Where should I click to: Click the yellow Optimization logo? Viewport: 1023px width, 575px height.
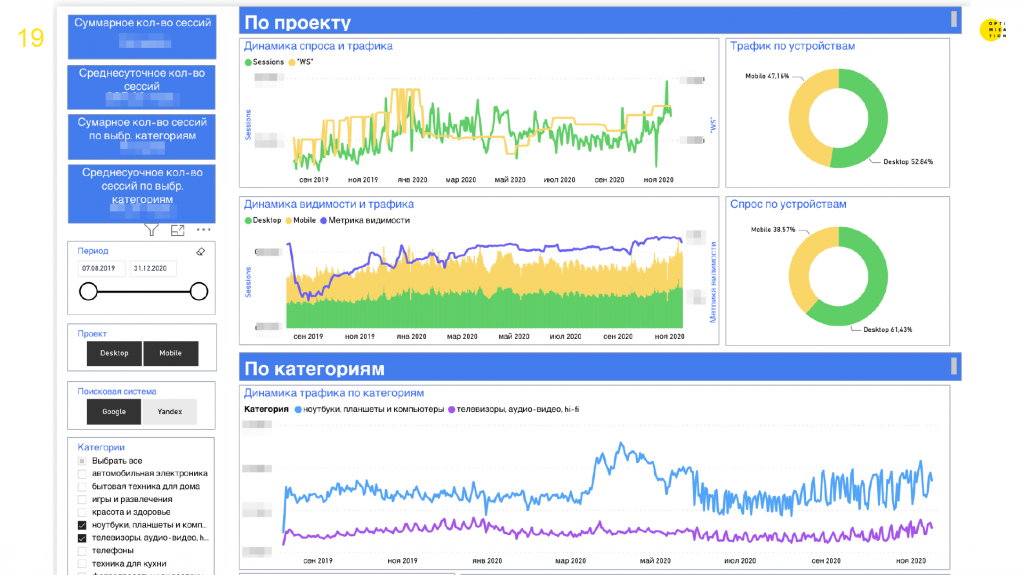click(993, 30)
